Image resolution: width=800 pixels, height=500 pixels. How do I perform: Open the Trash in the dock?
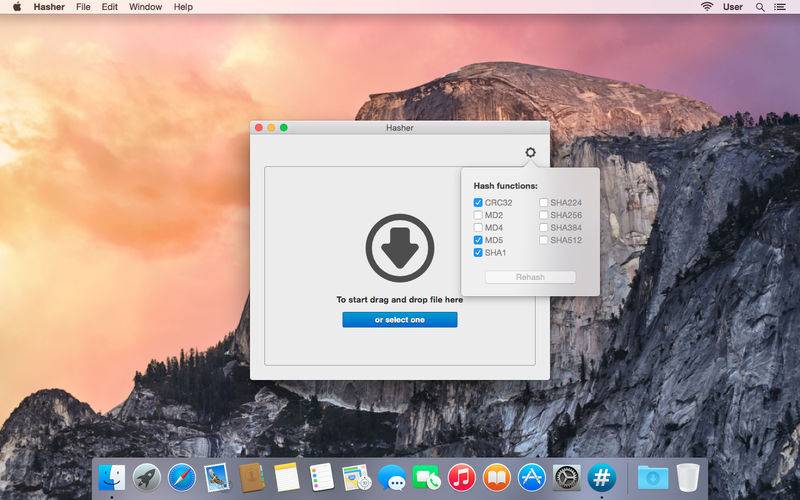point(687,477)
